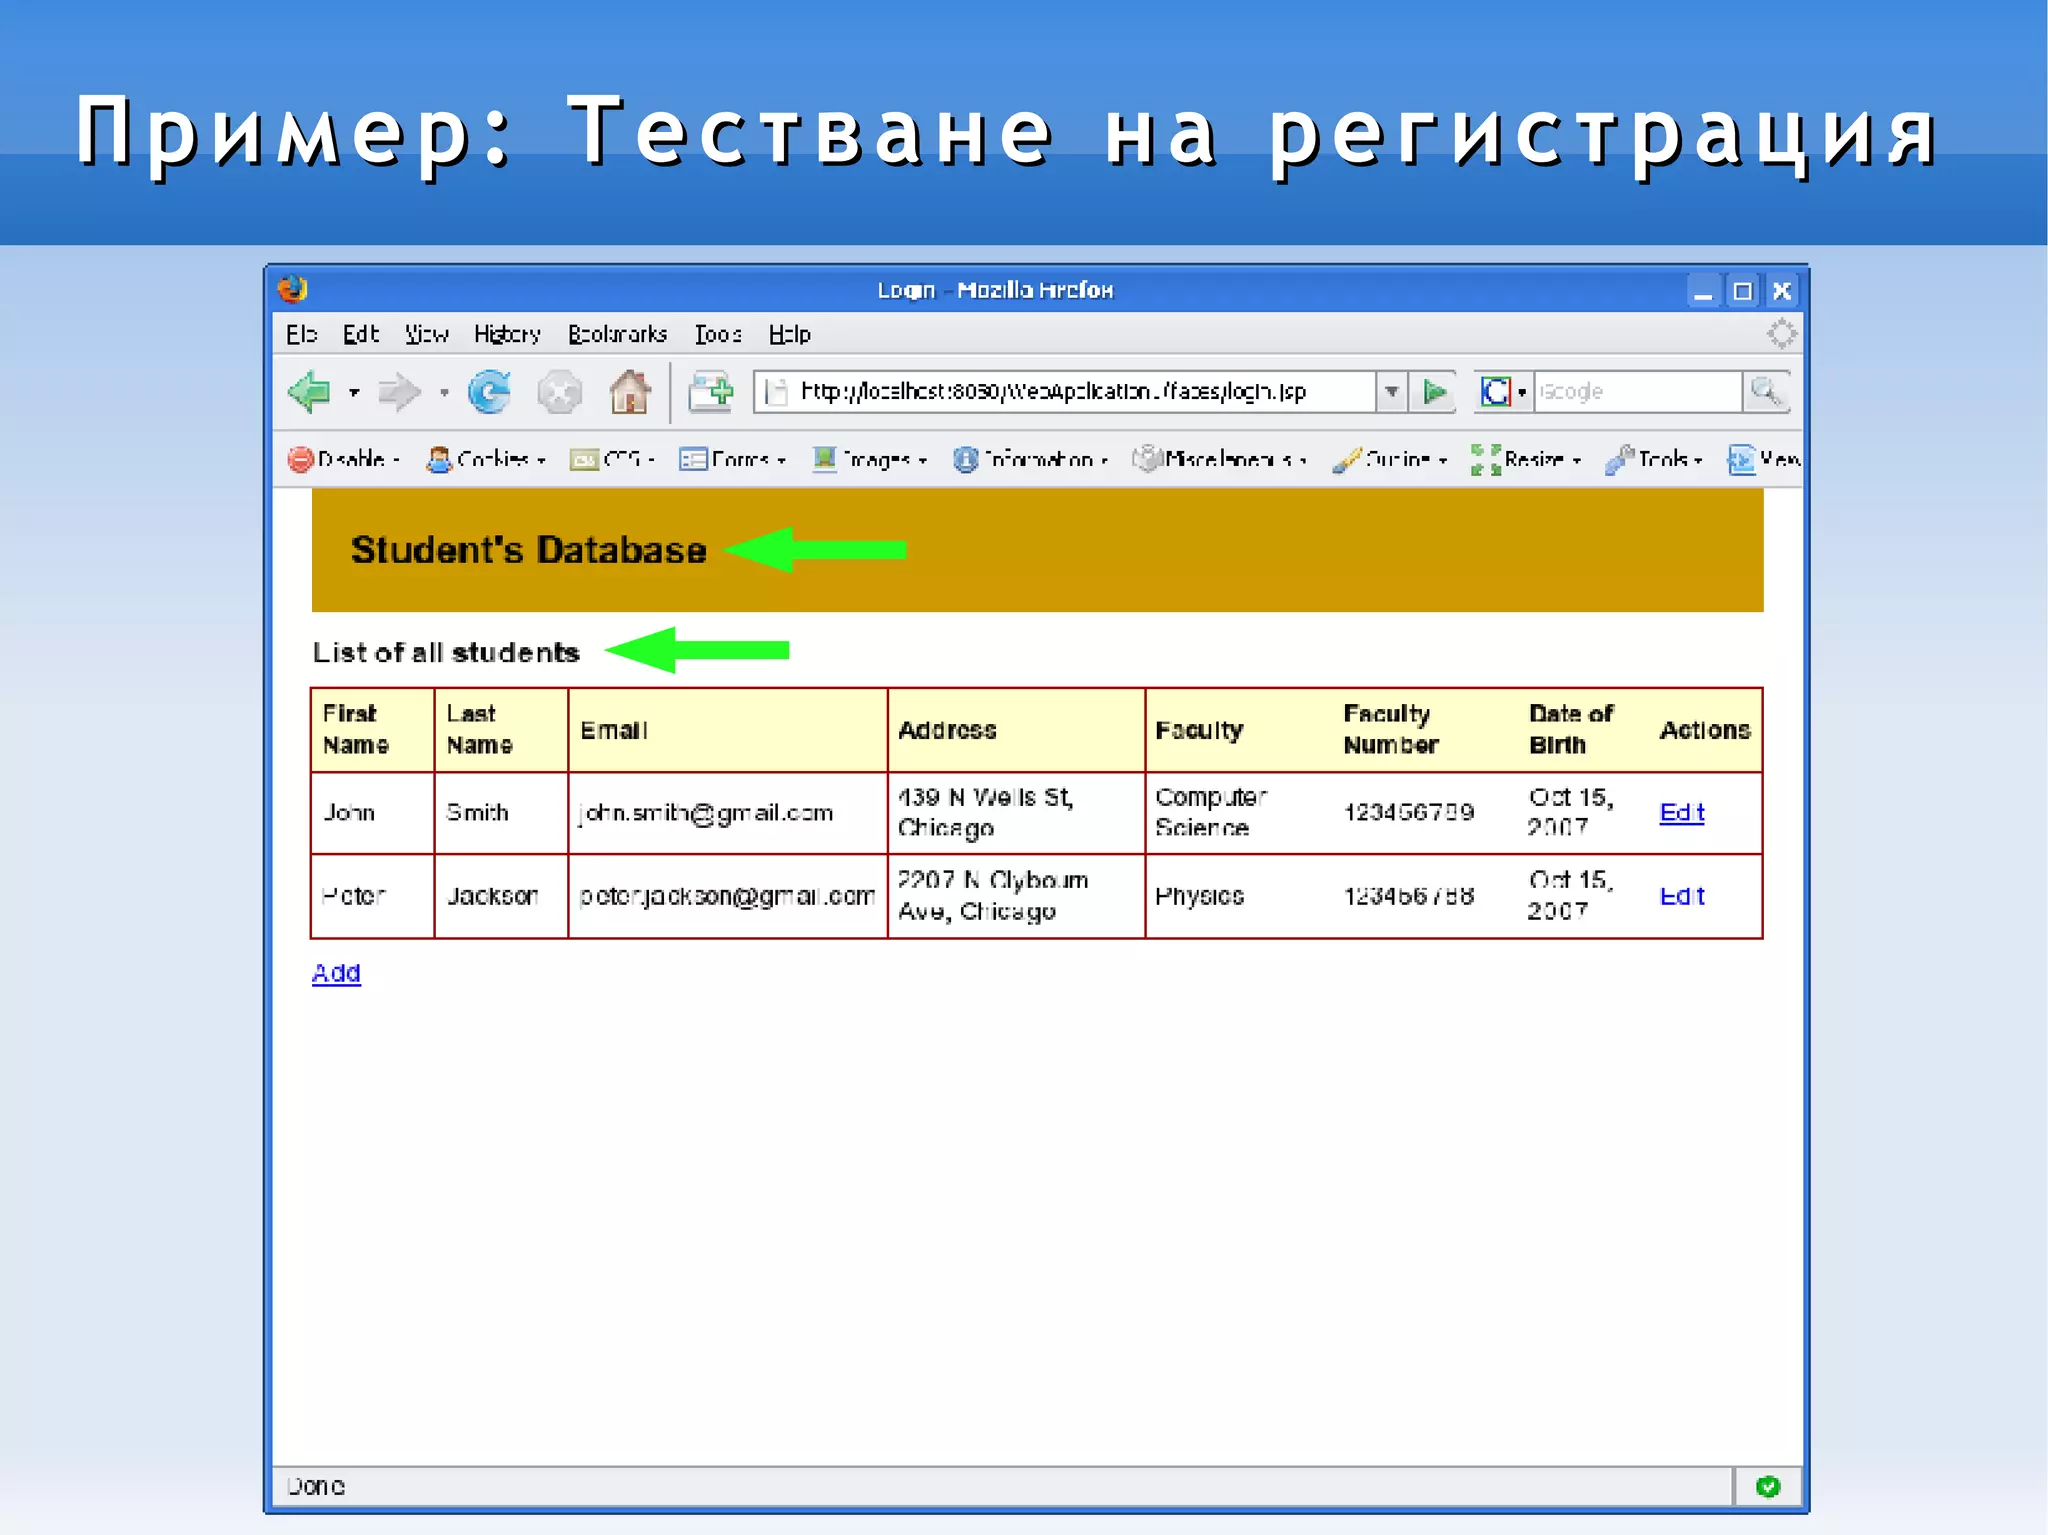Click the peter.jackson@gmail.com email cell
The image size is (2048, 1535).
click(x=727, y=896)
